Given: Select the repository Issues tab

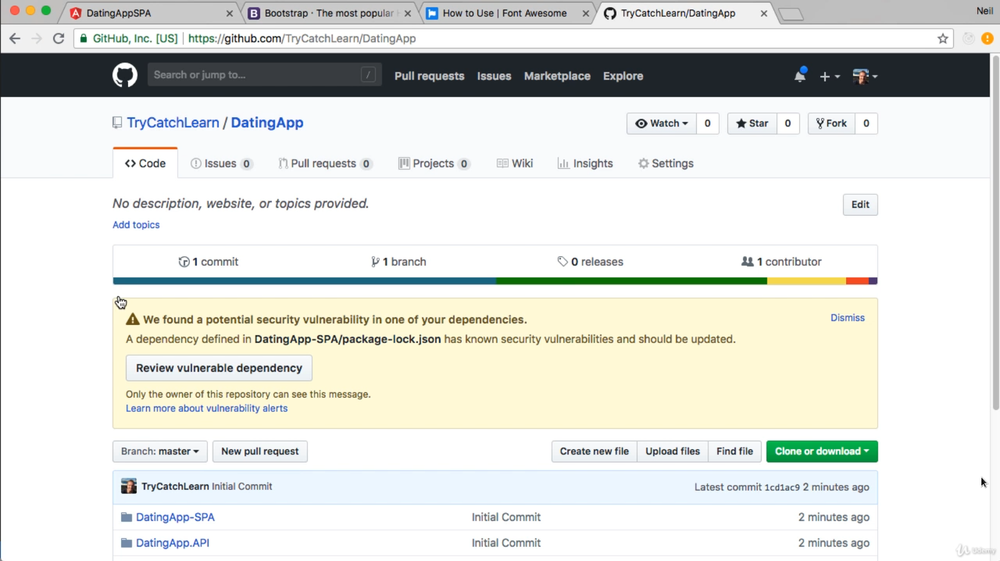Looking at the screenshot, I should (221, 163).
